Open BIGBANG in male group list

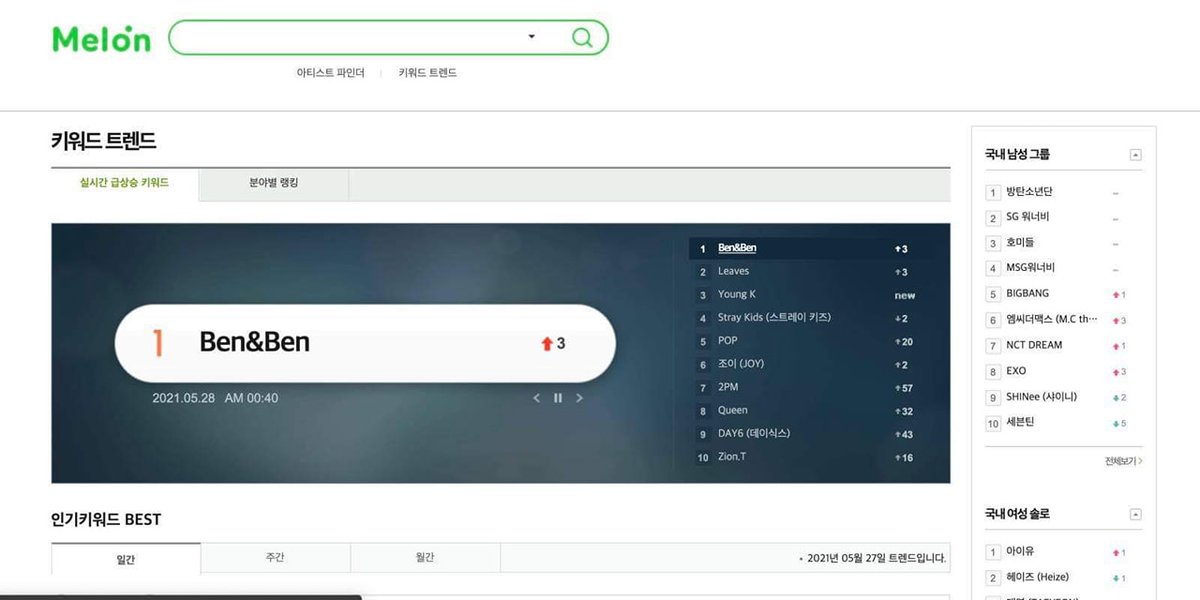[1028, 293]
